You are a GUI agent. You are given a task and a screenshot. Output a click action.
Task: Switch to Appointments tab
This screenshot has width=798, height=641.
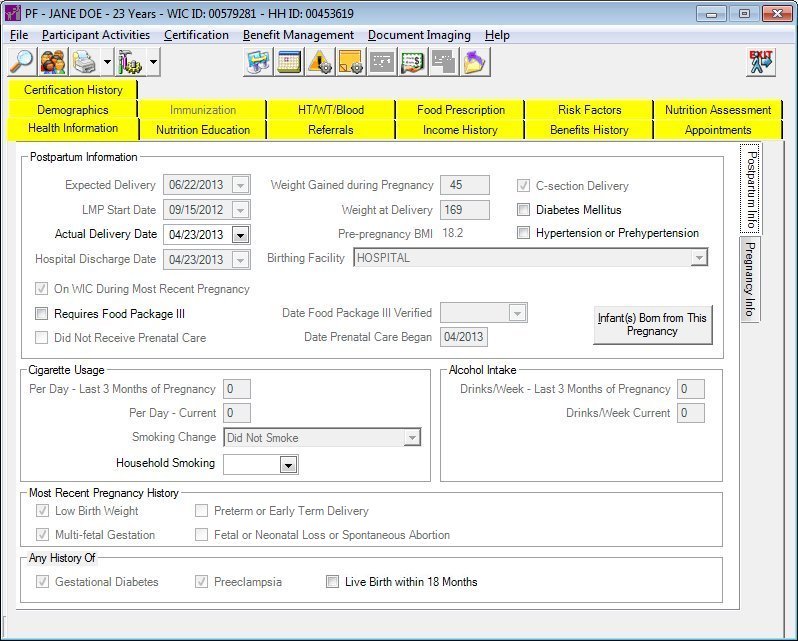click(x=718, y=130)
